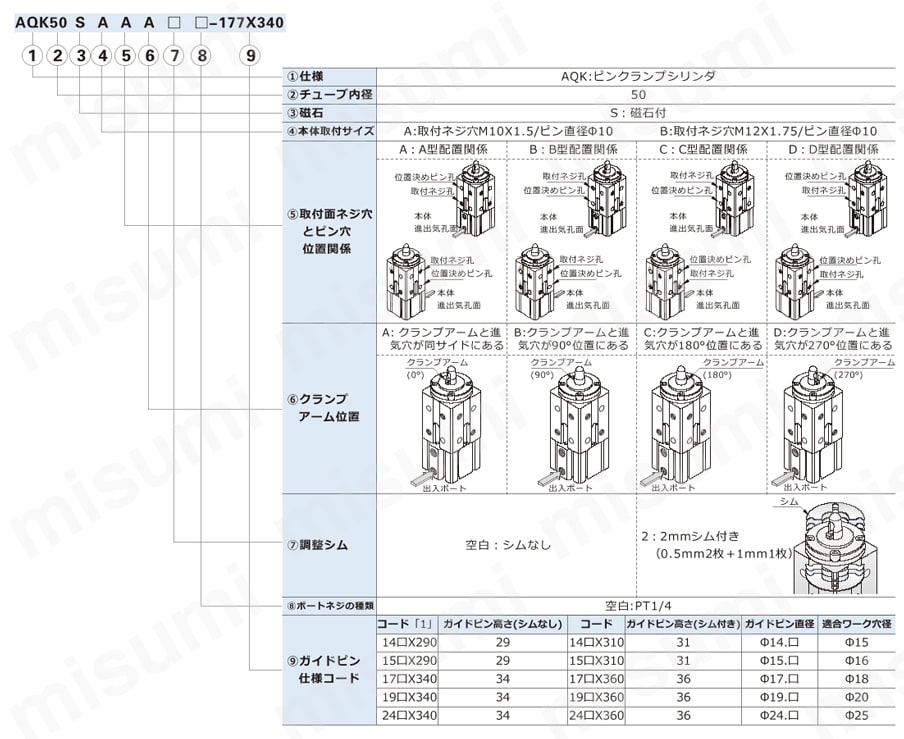The height and width of the screenshot is (739, 904).
Task: Click the 2：2mmシム付き text
Action: (690, 536)
